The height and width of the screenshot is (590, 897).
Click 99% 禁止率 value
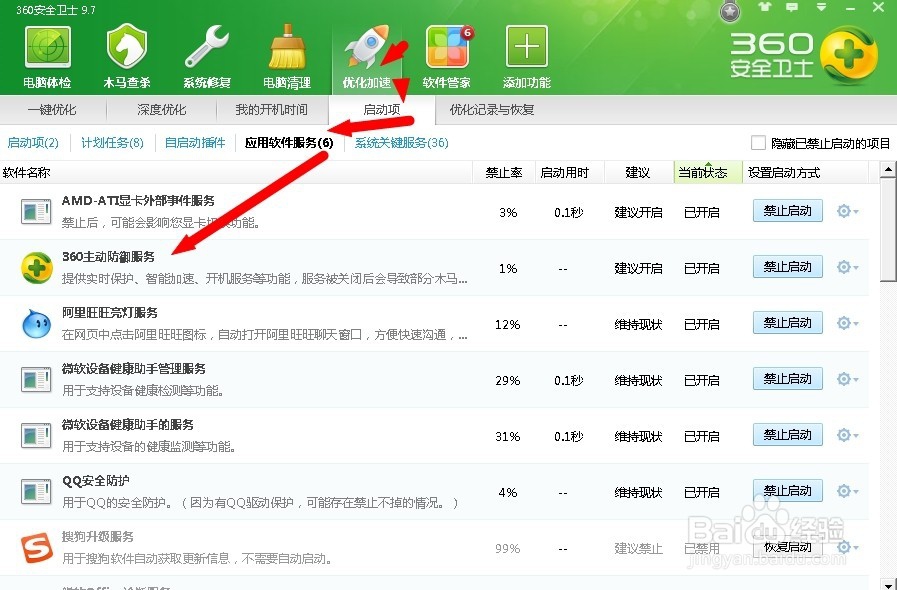tap(507, 548)
